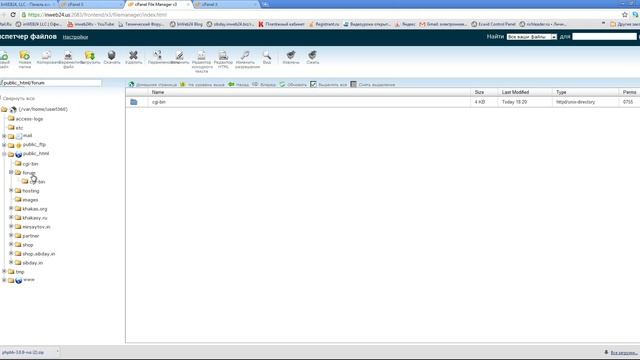
Task: Click the cgi-bin folder icon in file list
Action: 133,102
